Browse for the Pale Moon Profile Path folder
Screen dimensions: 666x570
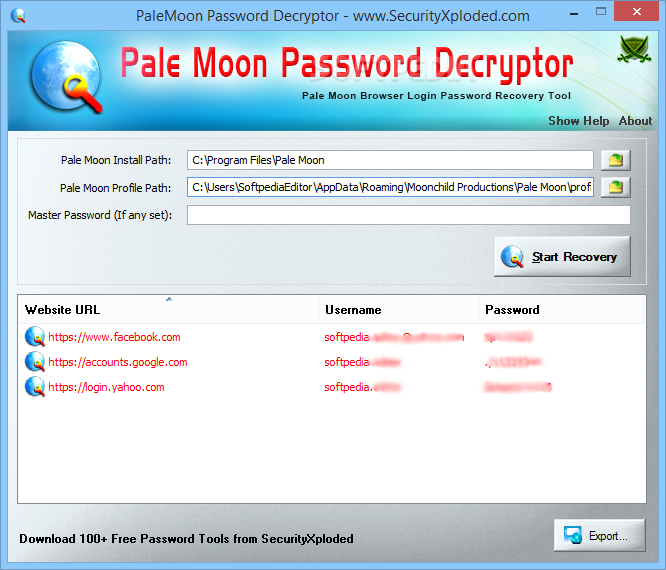(615, 187)
